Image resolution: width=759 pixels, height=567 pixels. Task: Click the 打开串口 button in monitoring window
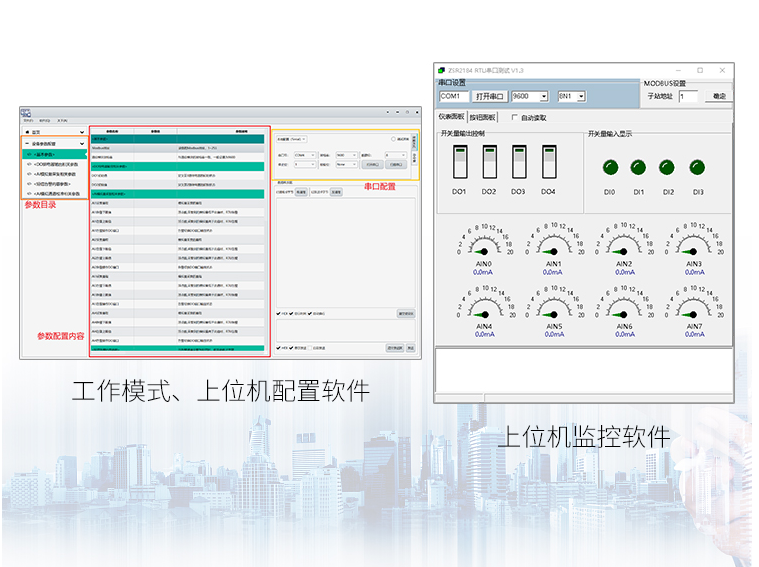coord(490,96)
